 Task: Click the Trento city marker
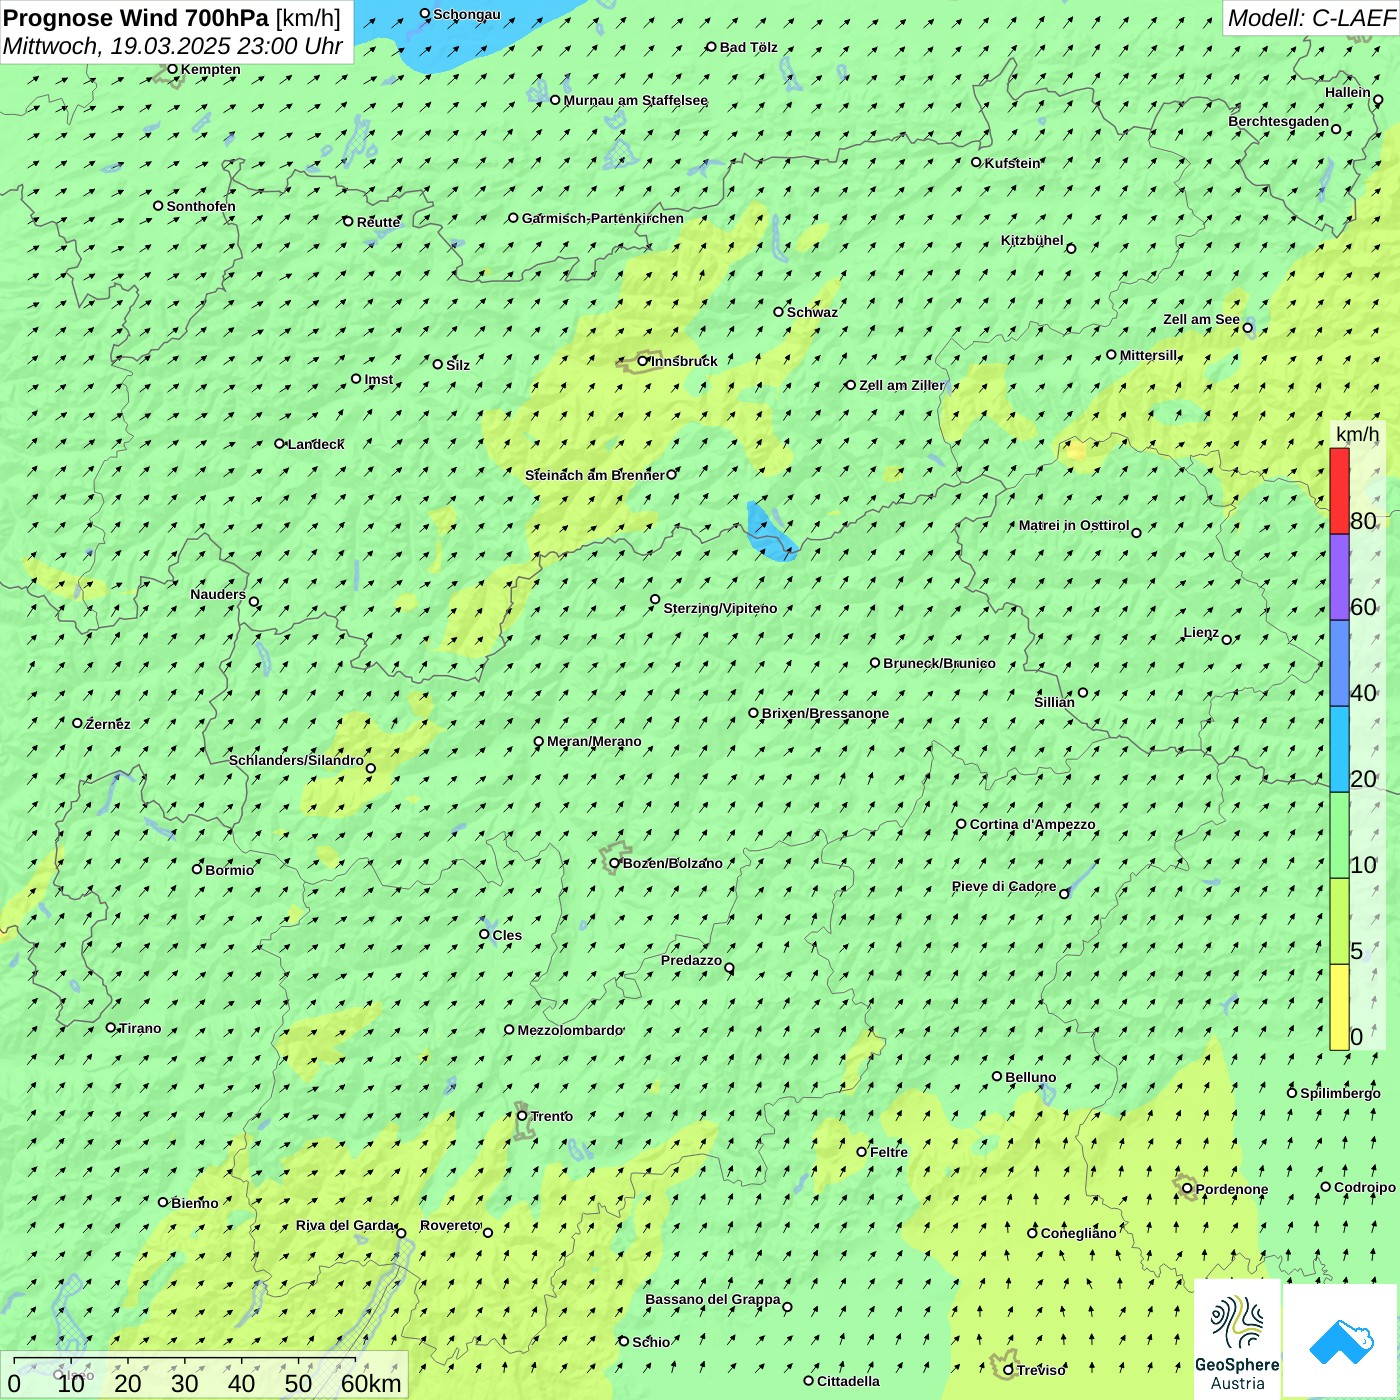point(522,1116)
